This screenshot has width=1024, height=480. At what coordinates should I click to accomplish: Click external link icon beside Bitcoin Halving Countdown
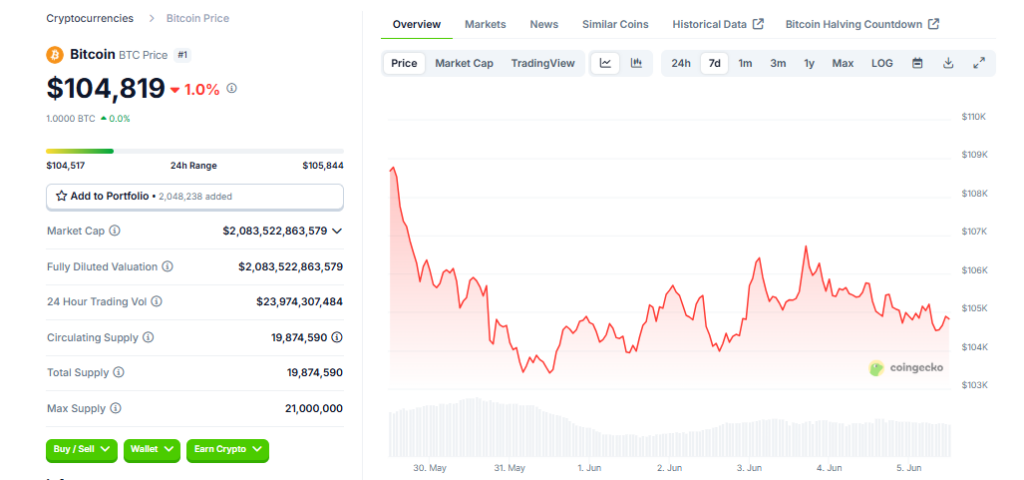point(934,24)
